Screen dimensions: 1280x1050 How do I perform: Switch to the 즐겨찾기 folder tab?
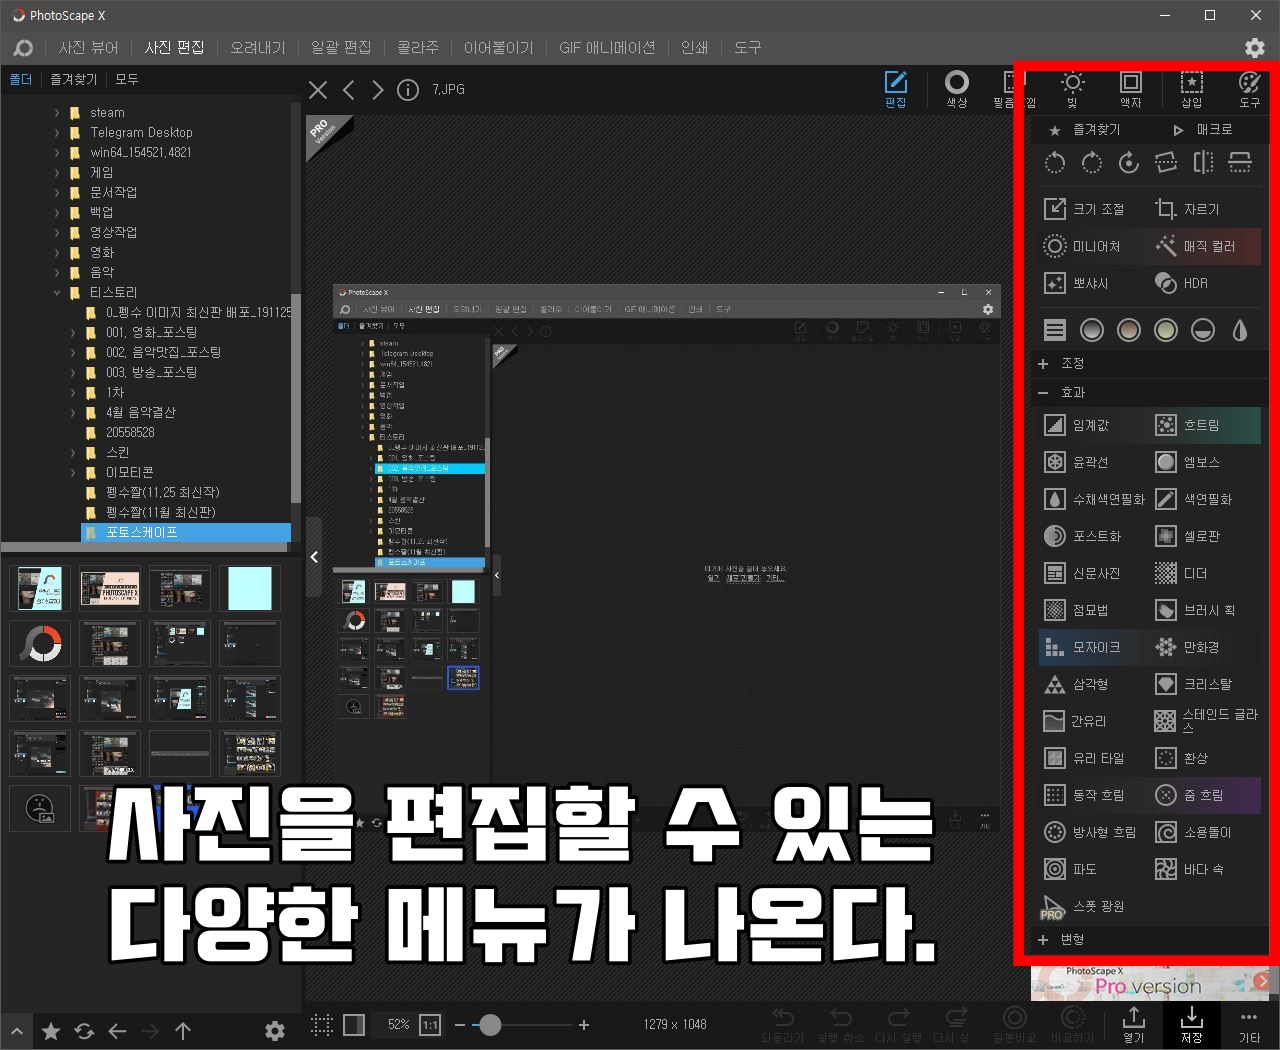pyautogui.click(x=74, y=79)
